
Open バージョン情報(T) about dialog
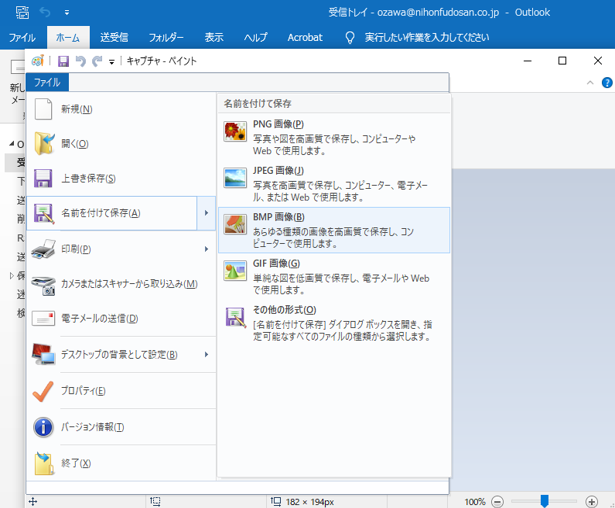121,427
